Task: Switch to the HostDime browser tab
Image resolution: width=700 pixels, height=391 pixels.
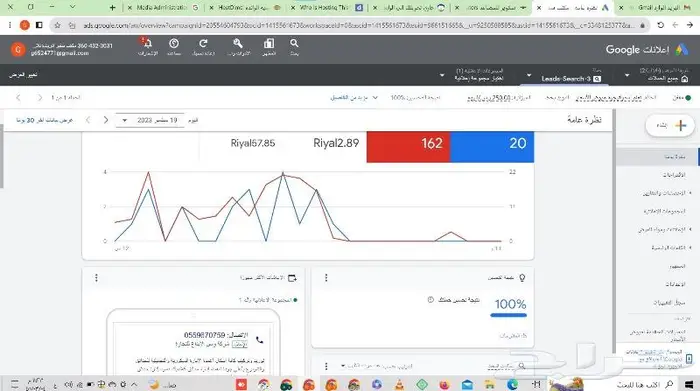Action: pos(246,8)
